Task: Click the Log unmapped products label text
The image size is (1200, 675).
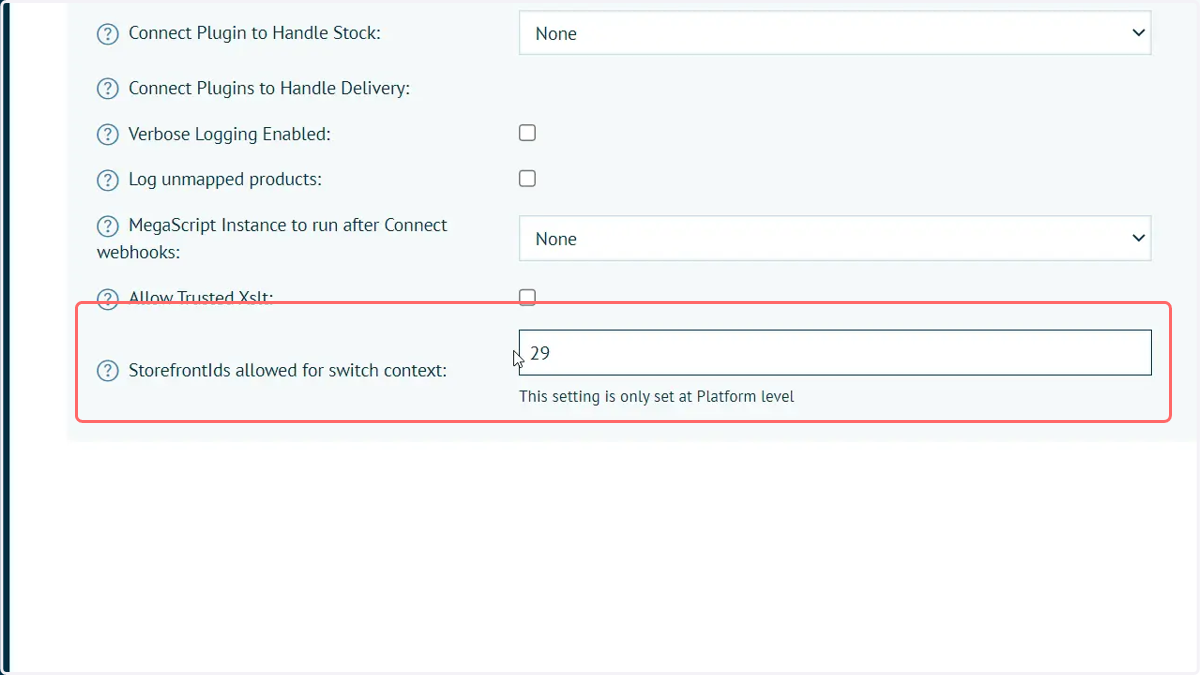Action: tap(225, 180)
